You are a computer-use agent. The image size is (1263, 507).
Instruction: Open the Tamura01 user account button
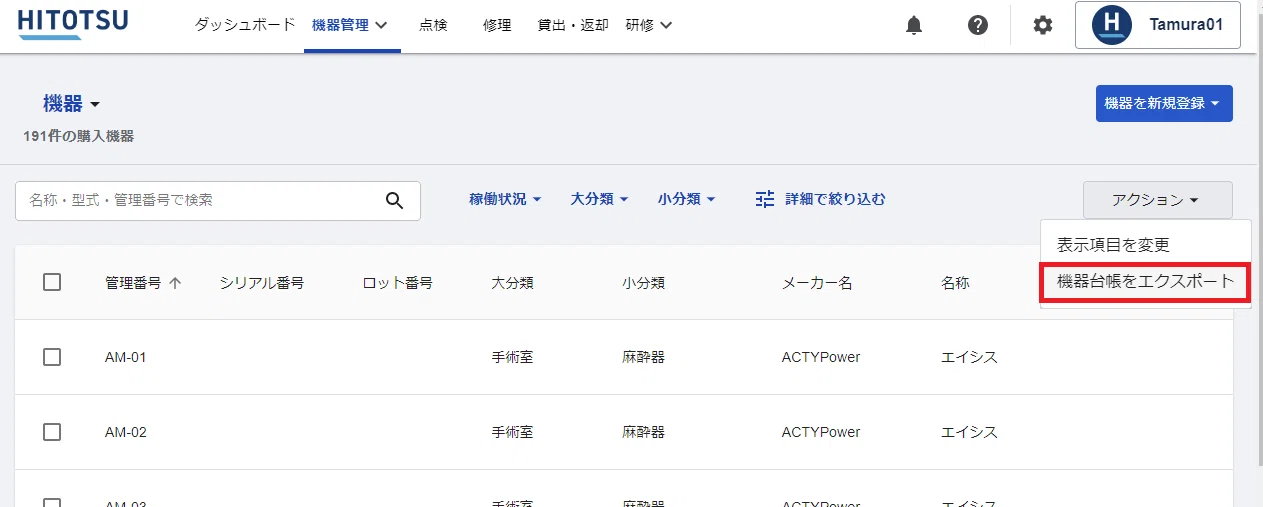point(1158,25)
